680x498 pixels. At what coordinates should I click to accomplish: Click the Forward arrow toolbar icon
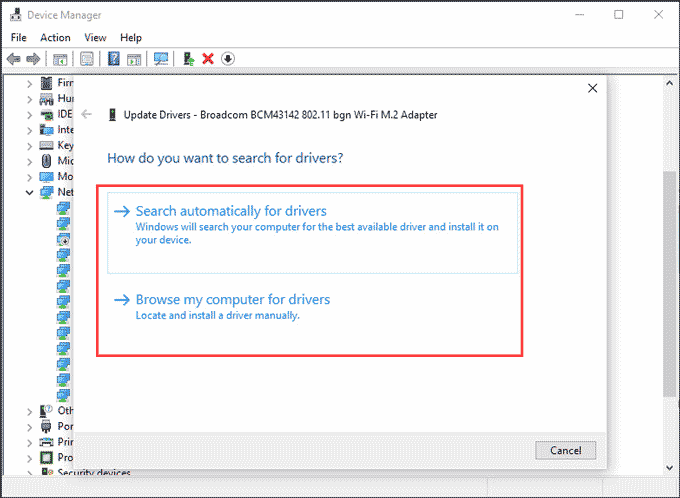pyautogui.click(x=33, y=59)
